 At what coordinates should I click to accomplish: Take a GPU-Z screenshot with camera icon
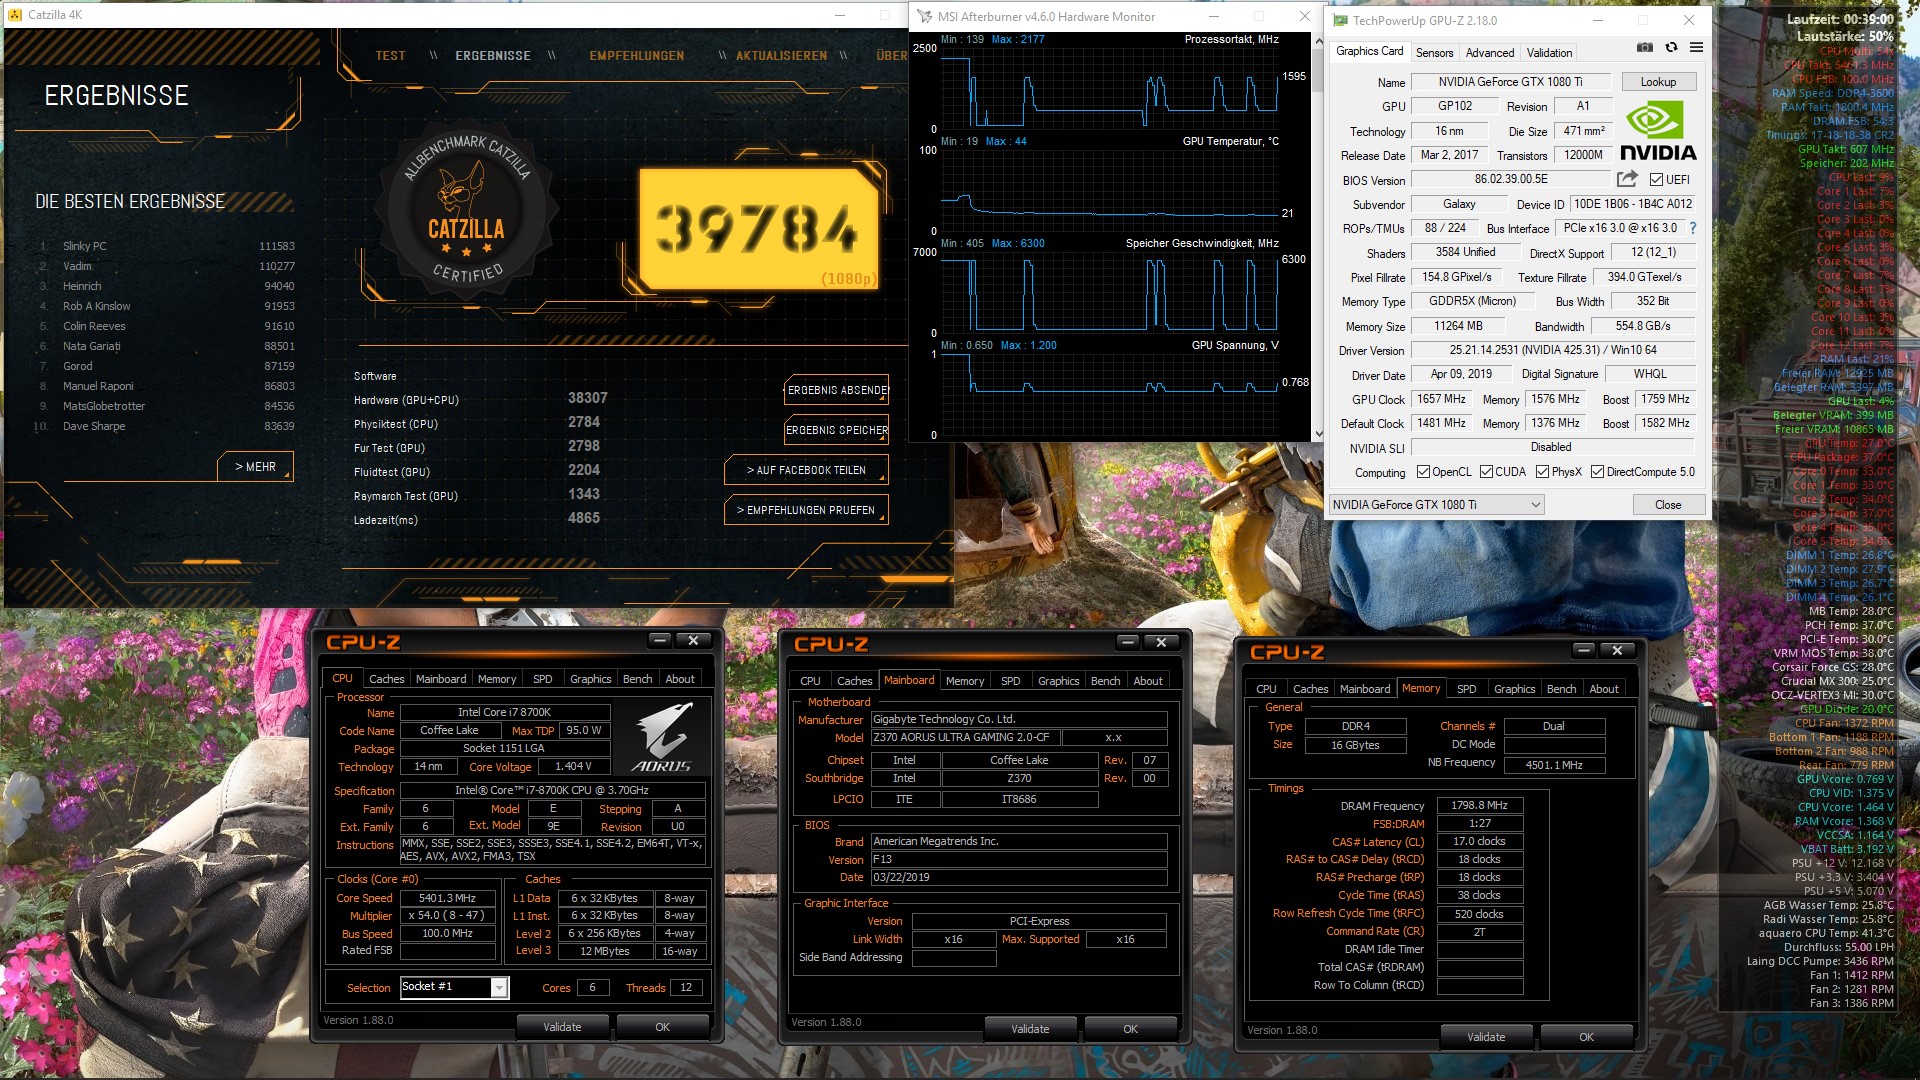1645,47
